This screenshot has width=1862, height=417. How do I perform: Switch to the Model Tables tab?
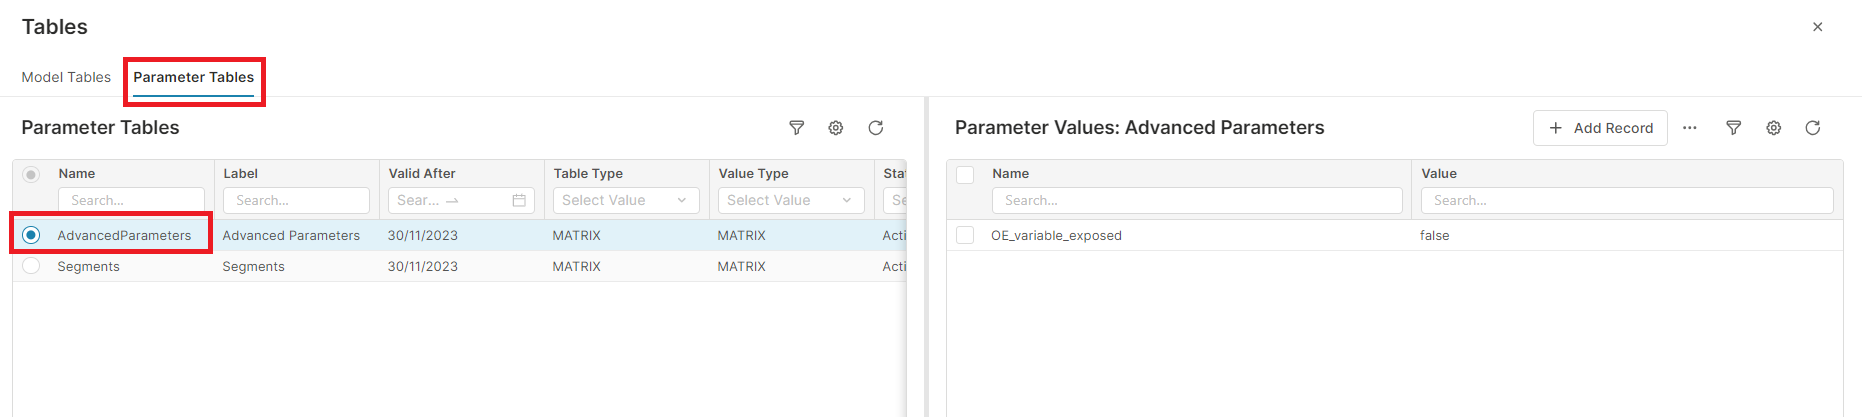click(66, 77)
